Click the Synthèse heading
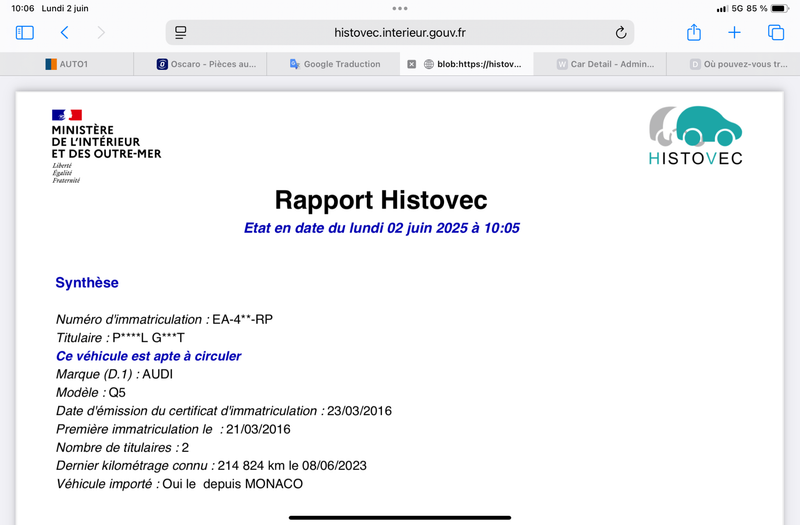This screenshot has height=525, width=800. 87,283
